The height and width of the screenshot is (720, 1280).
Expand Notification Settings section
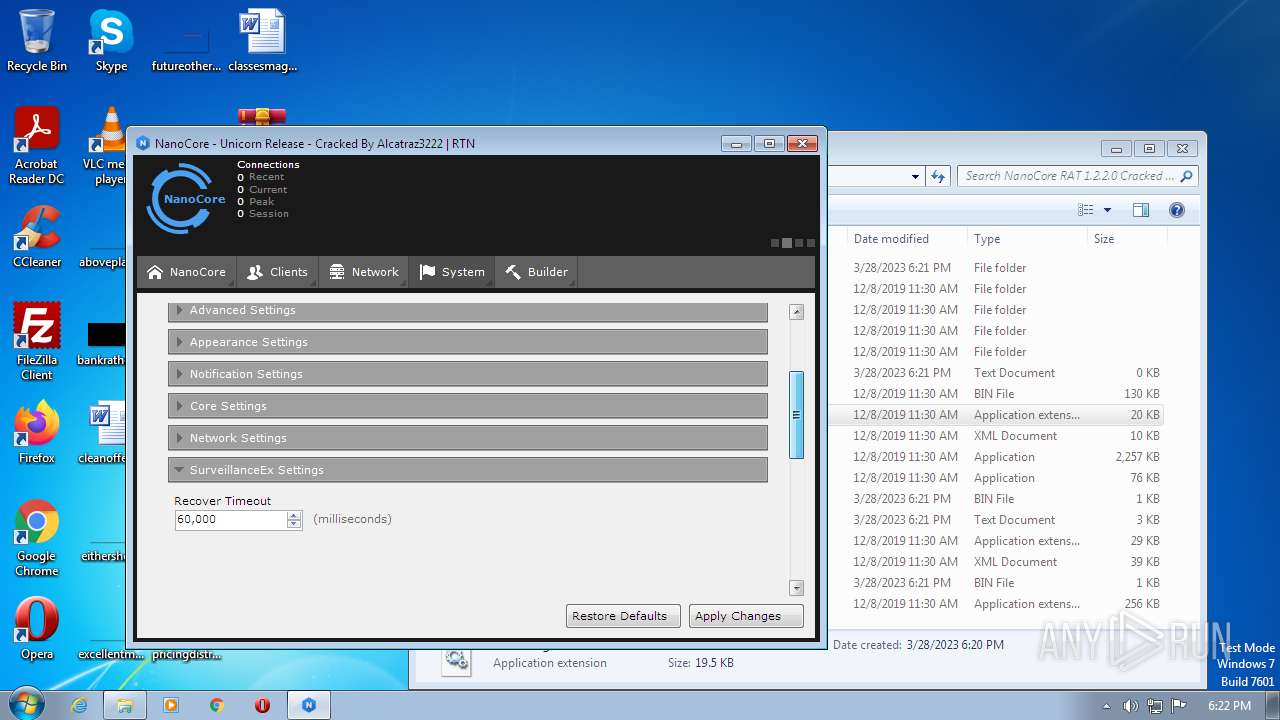click(x=468, y=374)
